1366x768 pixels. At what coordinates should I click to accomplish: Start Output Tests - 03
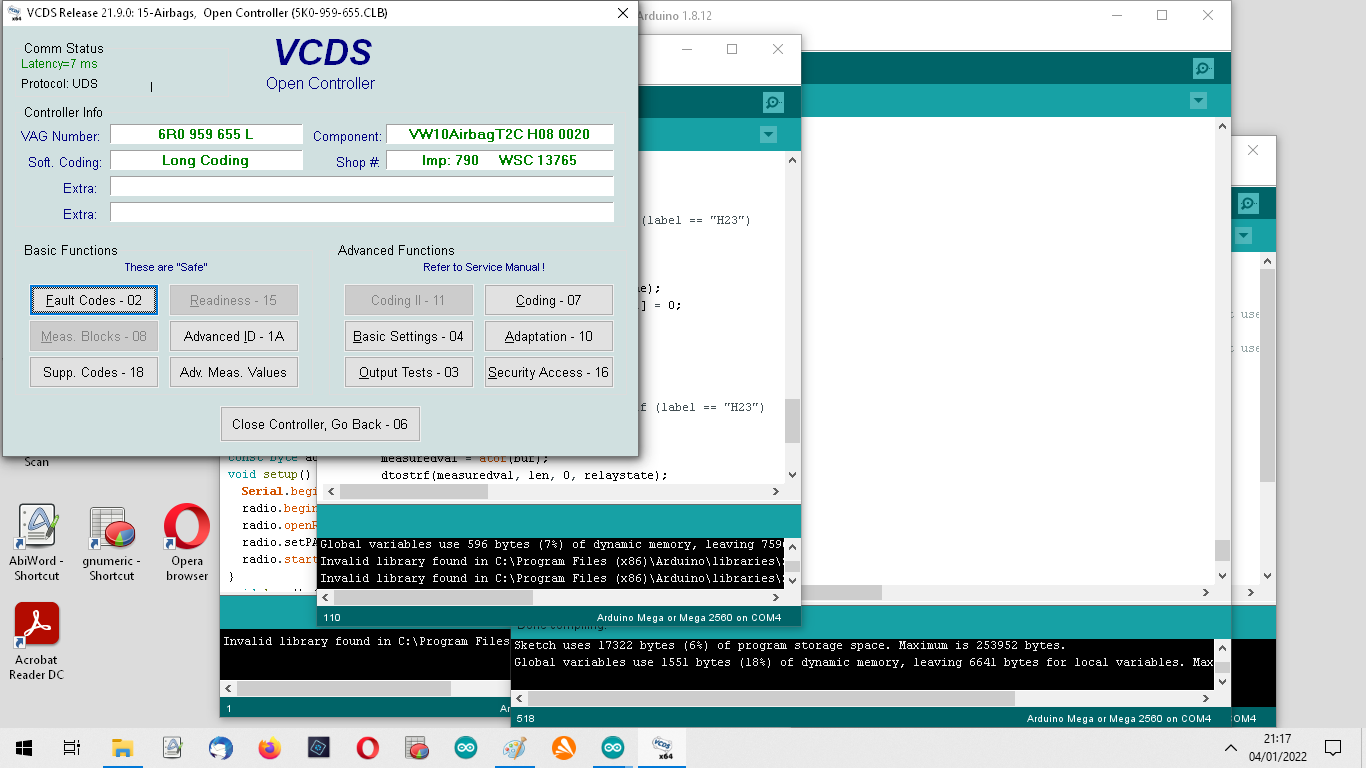409,372
